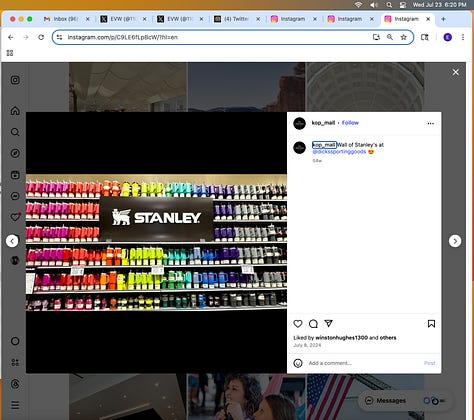
Task: Open hamburger More menu in sidebar
Action: 15,405
